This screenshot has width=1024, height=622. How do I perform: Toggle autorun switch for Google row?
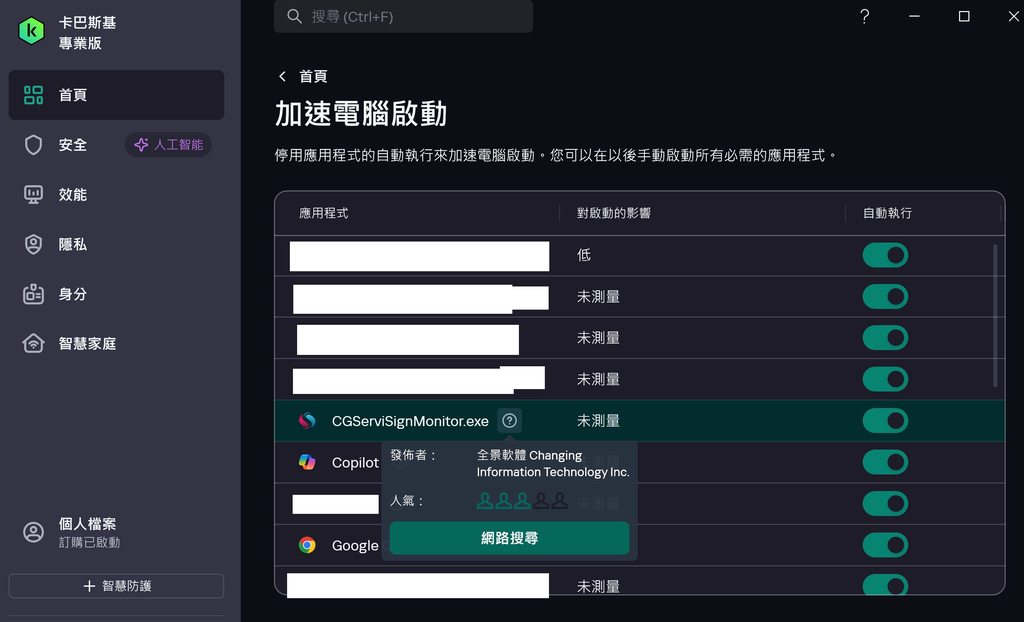885,545
